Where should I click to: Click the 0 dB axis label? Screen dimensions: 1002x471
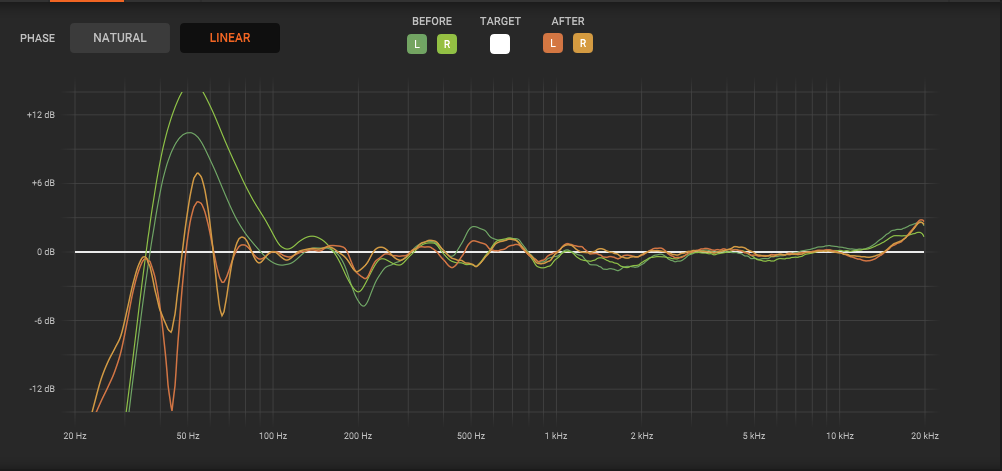[45, 252]
